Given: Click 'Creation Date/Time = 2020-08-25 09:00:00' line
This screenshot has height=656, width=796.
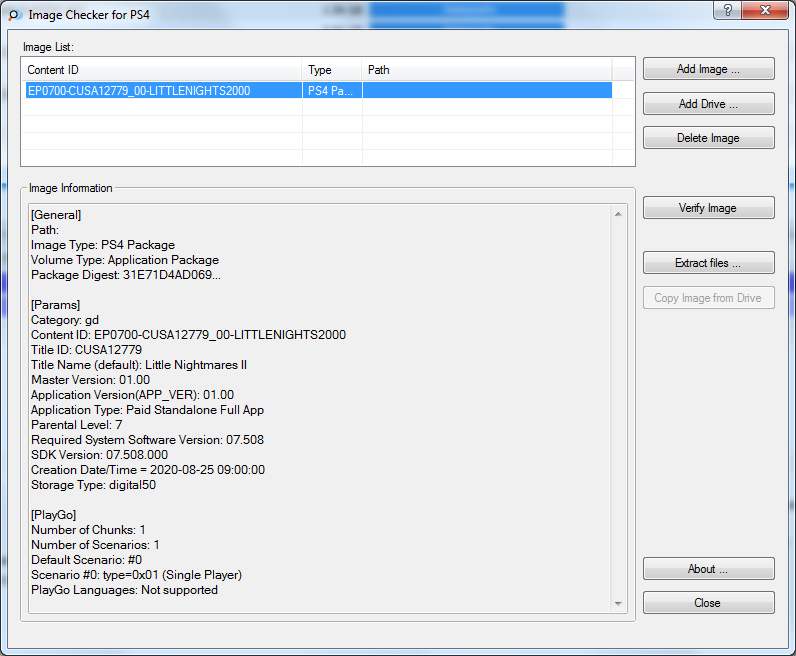Looking at the screenshot, I should click(148, 470).
